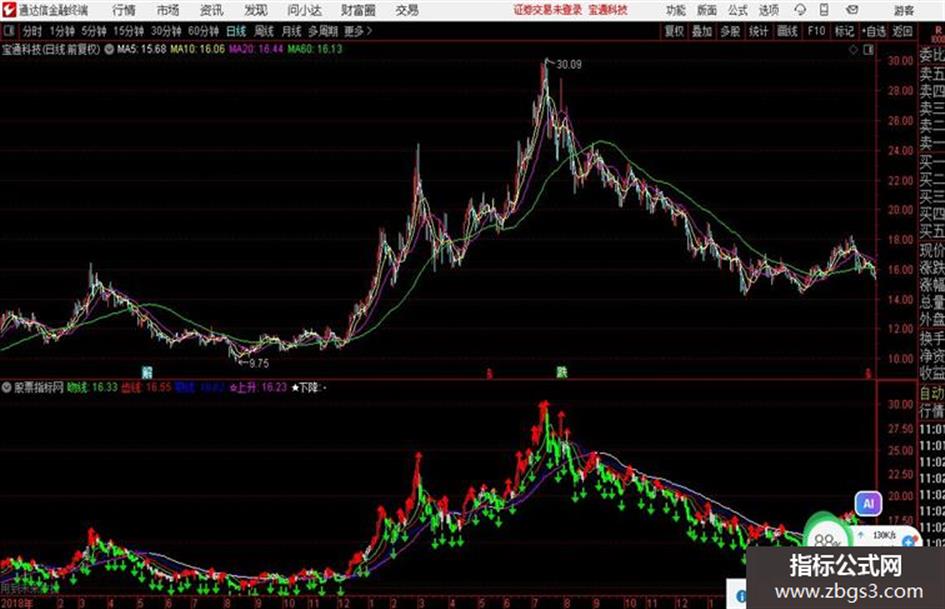Click the MA60: 16.13 indicator value

coord(315,49)
